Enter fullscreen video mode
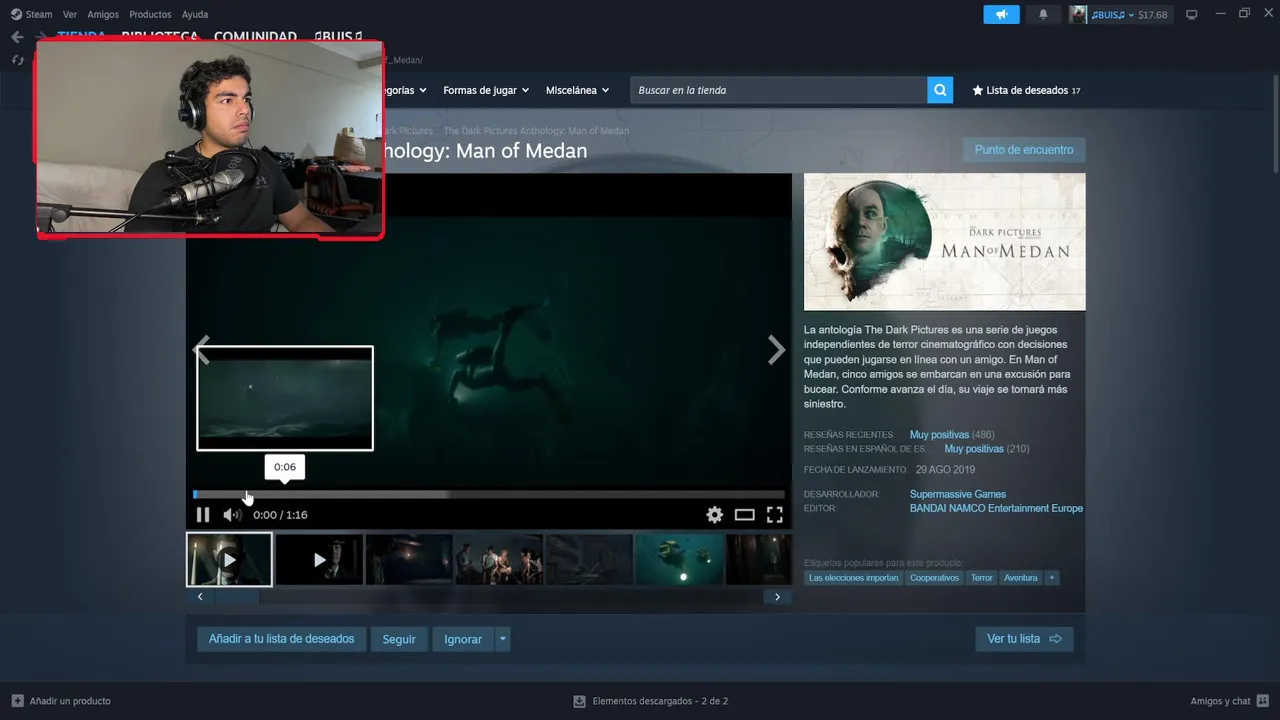Viewport: 1280px width, 720px height. coord(774,515)
